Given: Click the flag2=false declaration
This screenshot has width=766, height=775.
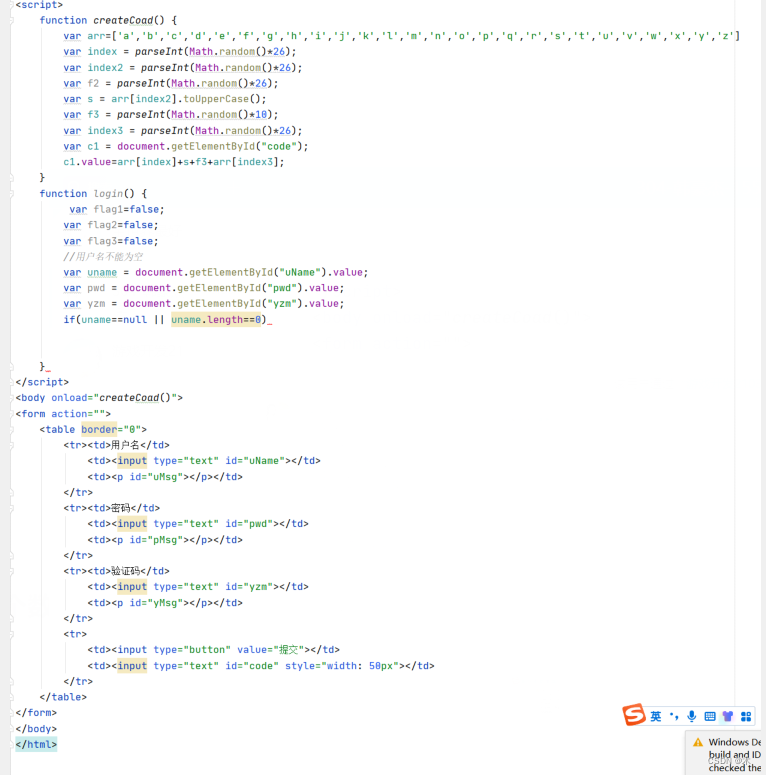Looking at the screenshot, I should (x=111, y=225).
